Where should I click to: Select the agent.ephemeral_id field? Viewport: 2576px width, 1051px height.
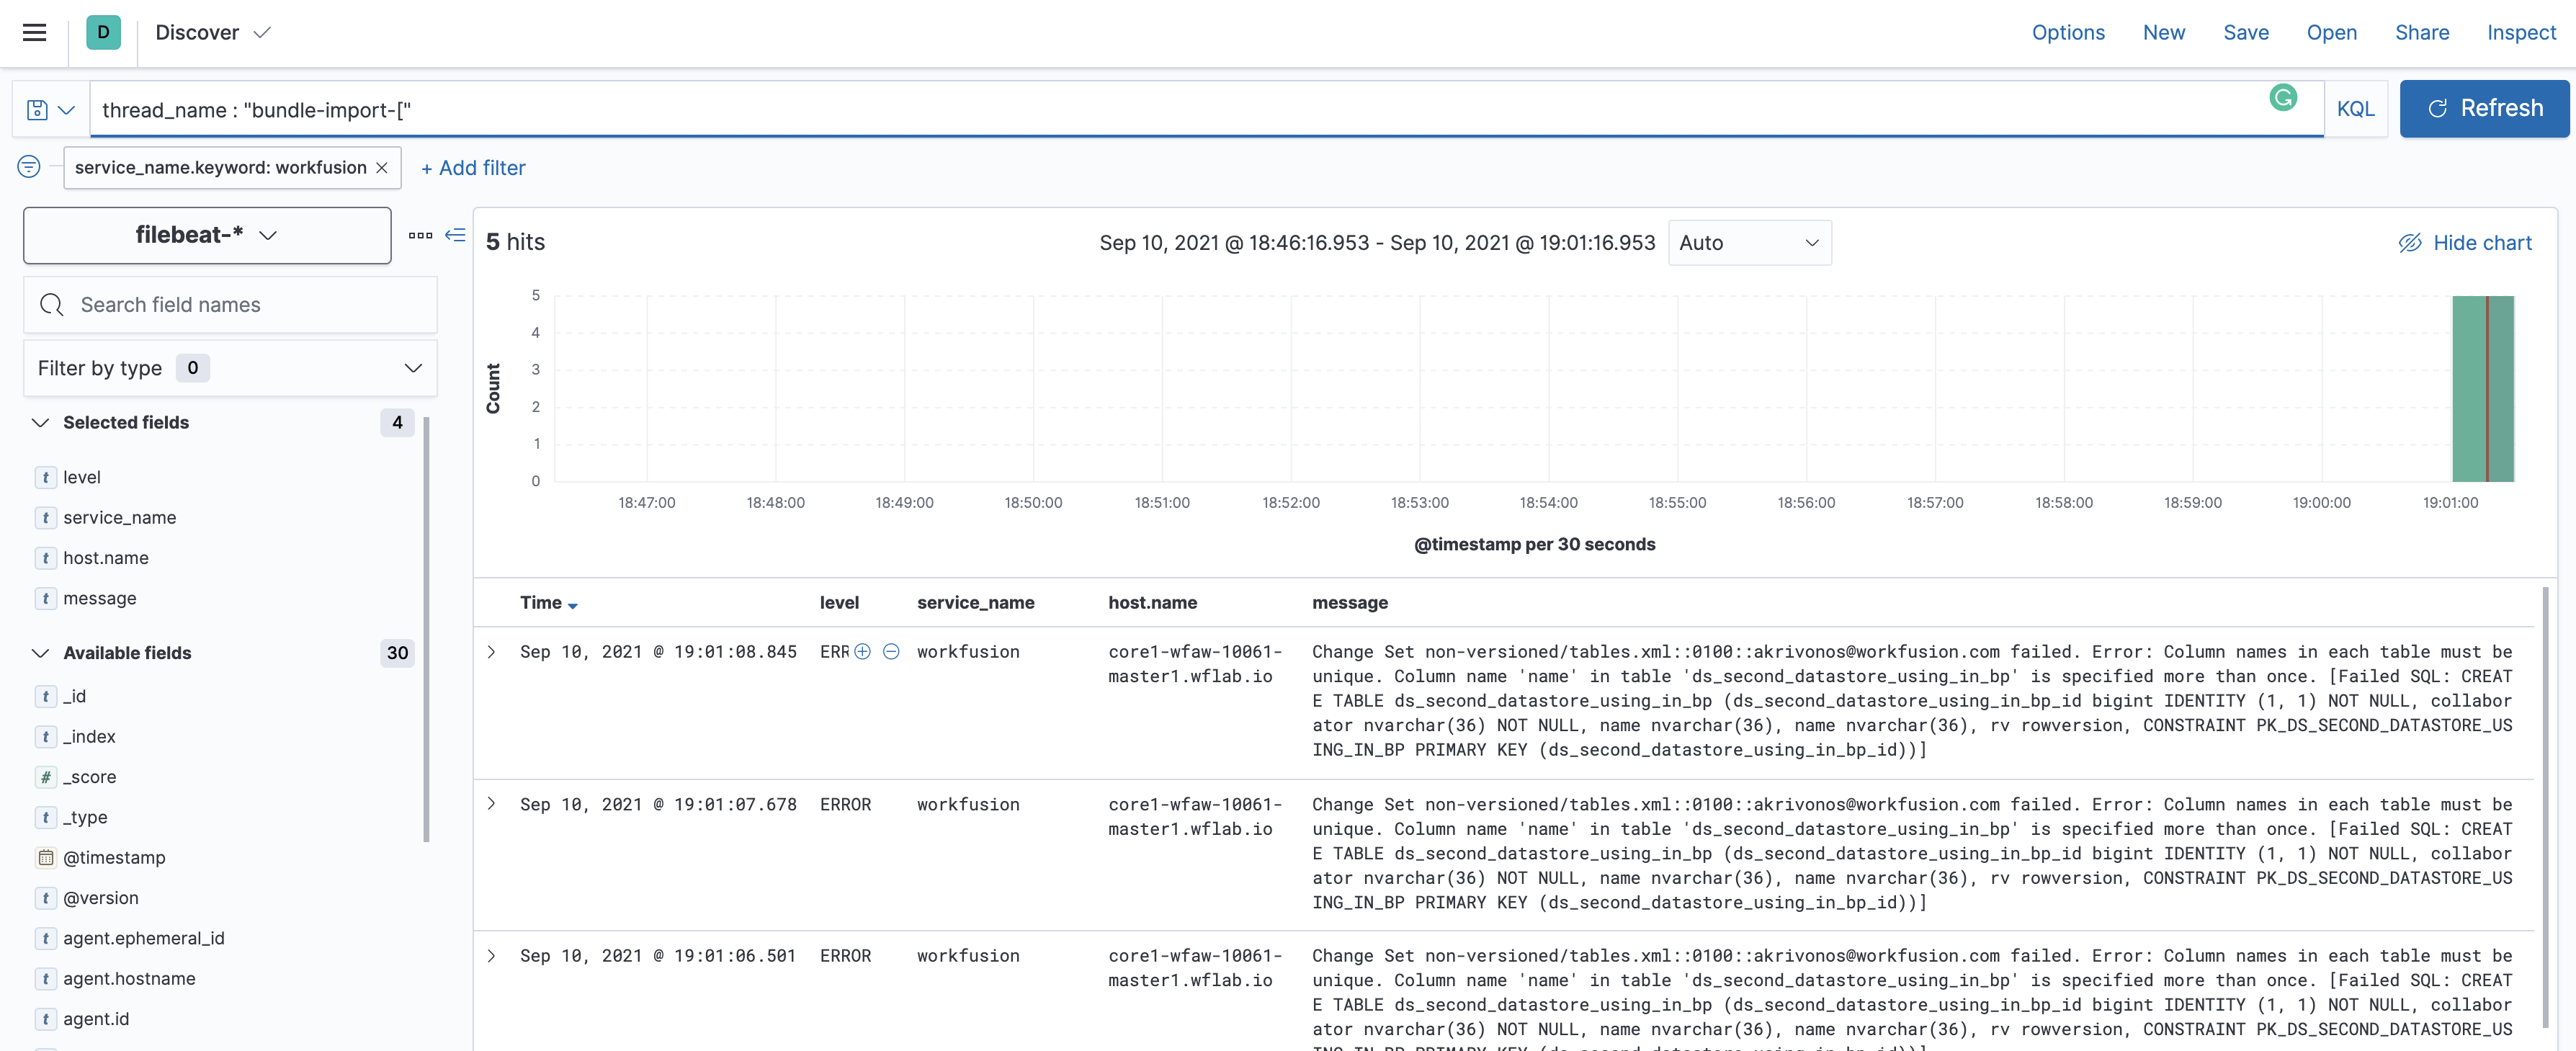(x=143, y=939)
